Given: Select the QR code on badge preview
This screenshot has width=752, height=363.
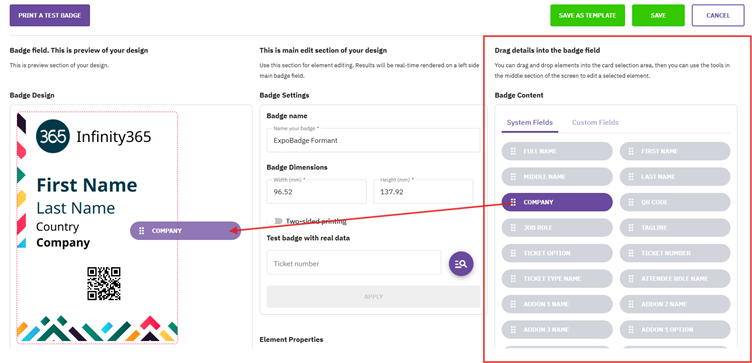Looking at the screenshot, I should 104,283.
